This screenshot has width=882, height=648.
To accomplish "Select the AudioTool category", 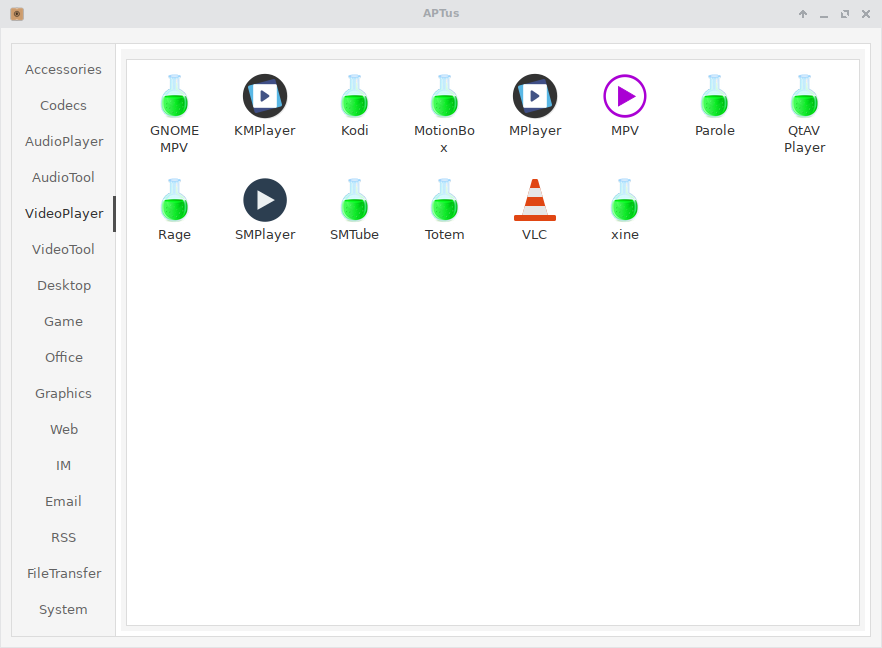I will (x=64, y=177).
